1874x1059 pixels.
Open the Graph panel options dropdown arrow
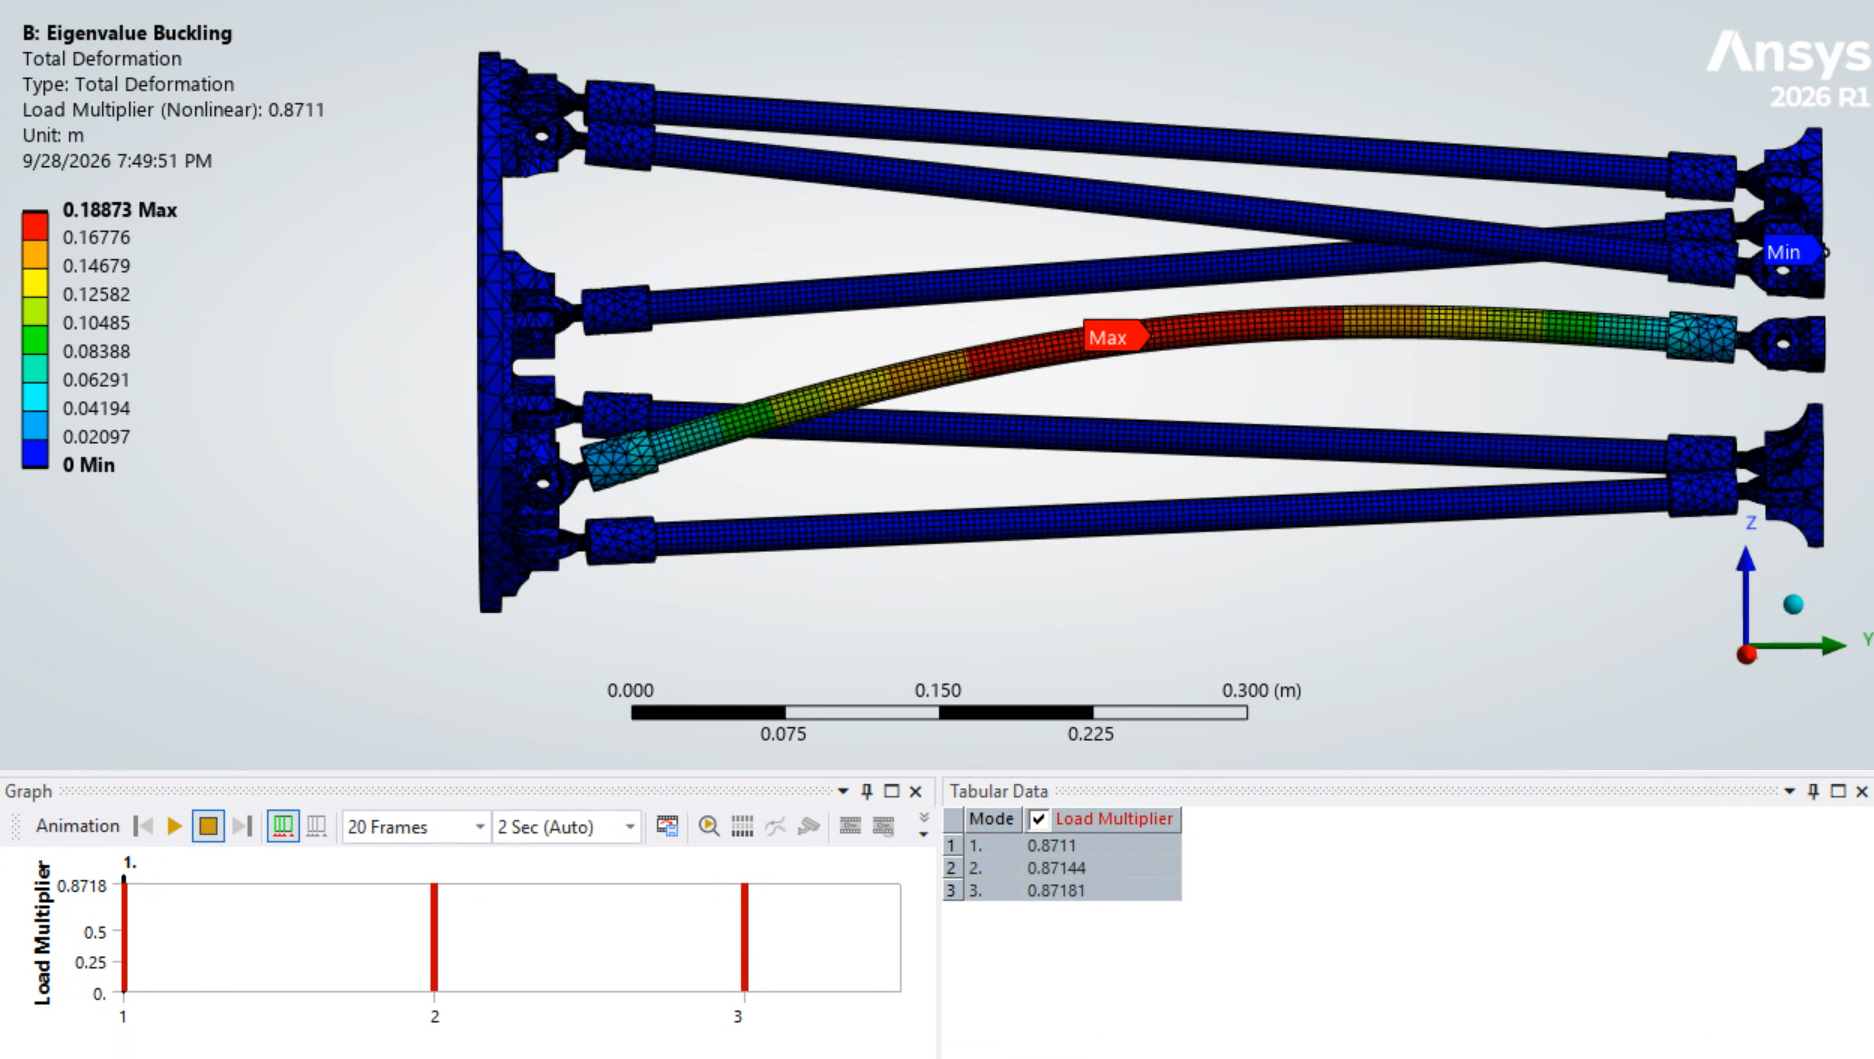(x=843, y=791)
